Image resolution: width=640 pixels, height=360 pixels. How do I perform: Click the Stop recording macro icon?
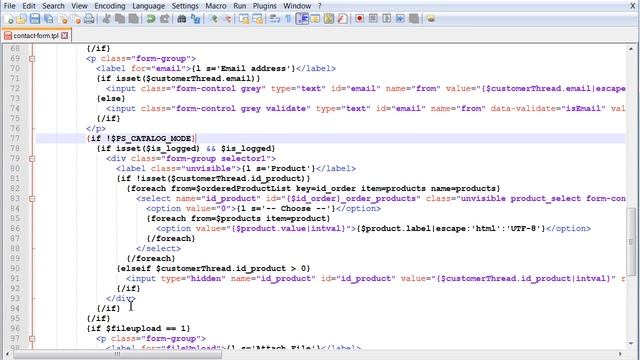373,19
